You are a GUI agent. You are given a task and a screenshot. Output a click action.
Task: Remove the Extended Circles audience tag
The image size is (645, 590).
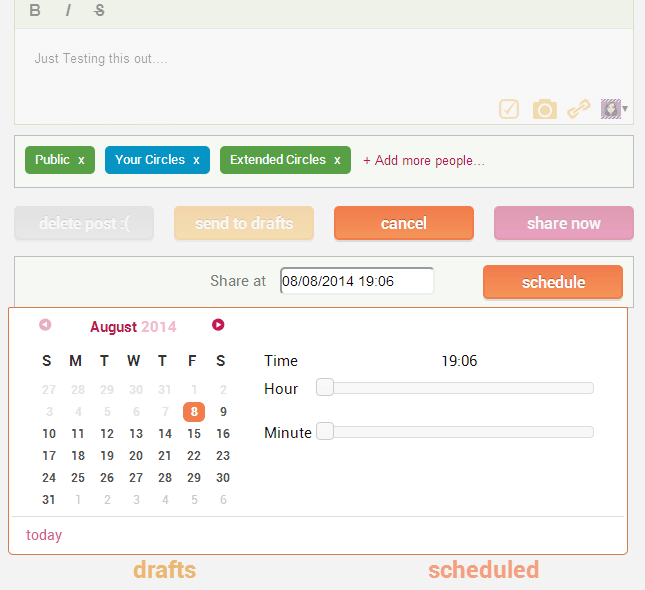click(337, 160)
